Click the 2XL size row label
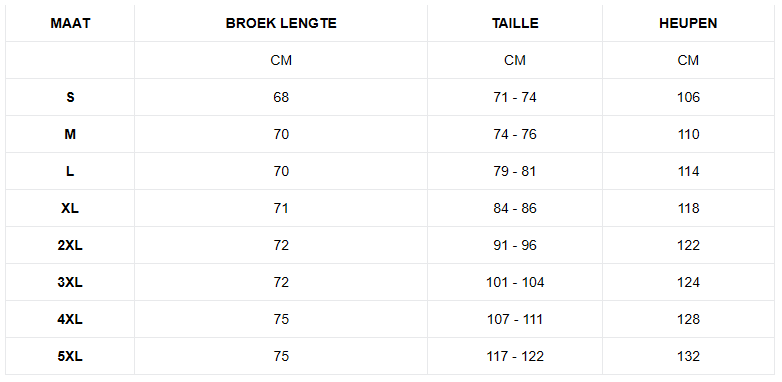 70,245
